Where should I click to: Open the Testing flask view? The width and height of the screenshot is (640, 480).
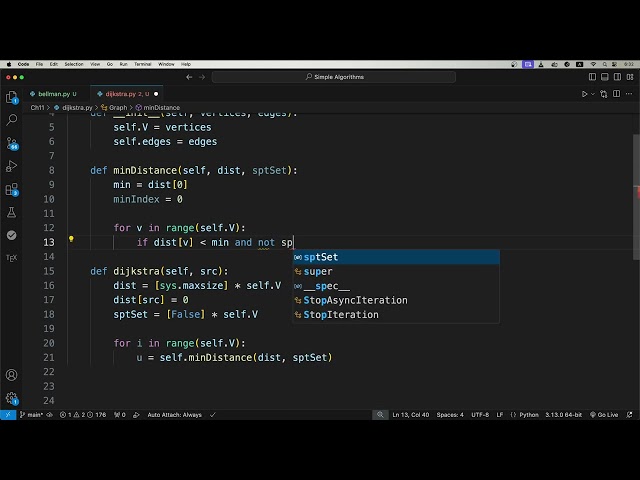pyautogui.click(x=11, y=212)
